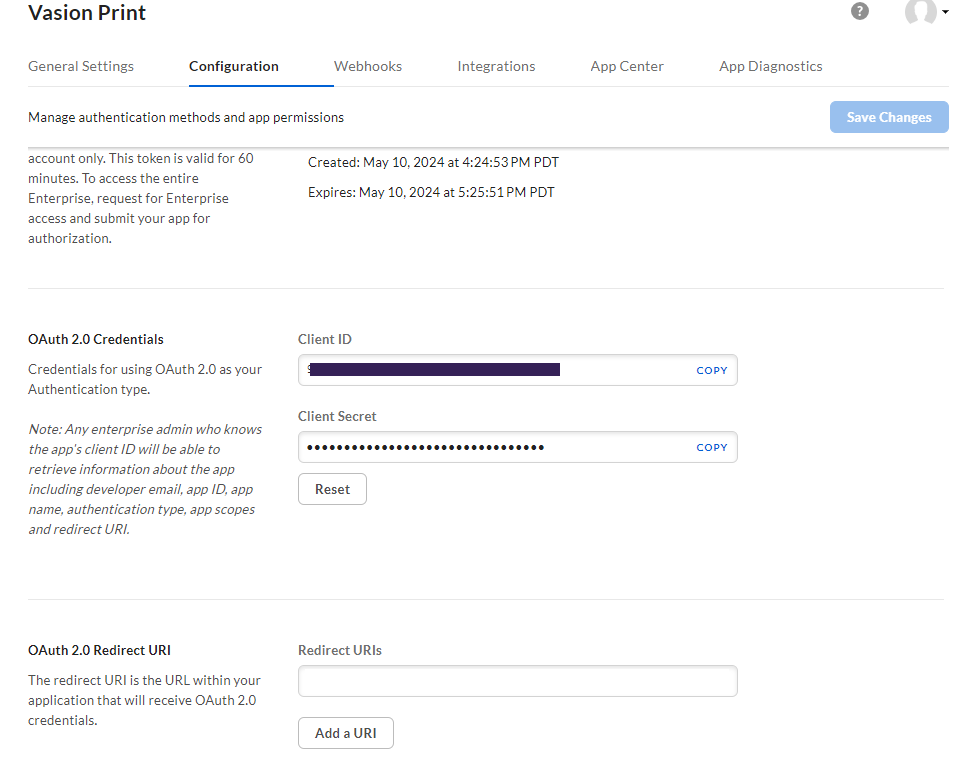This screenshot has width=958, height=763.
Task: Select the token Created date text
Action: 433,162
